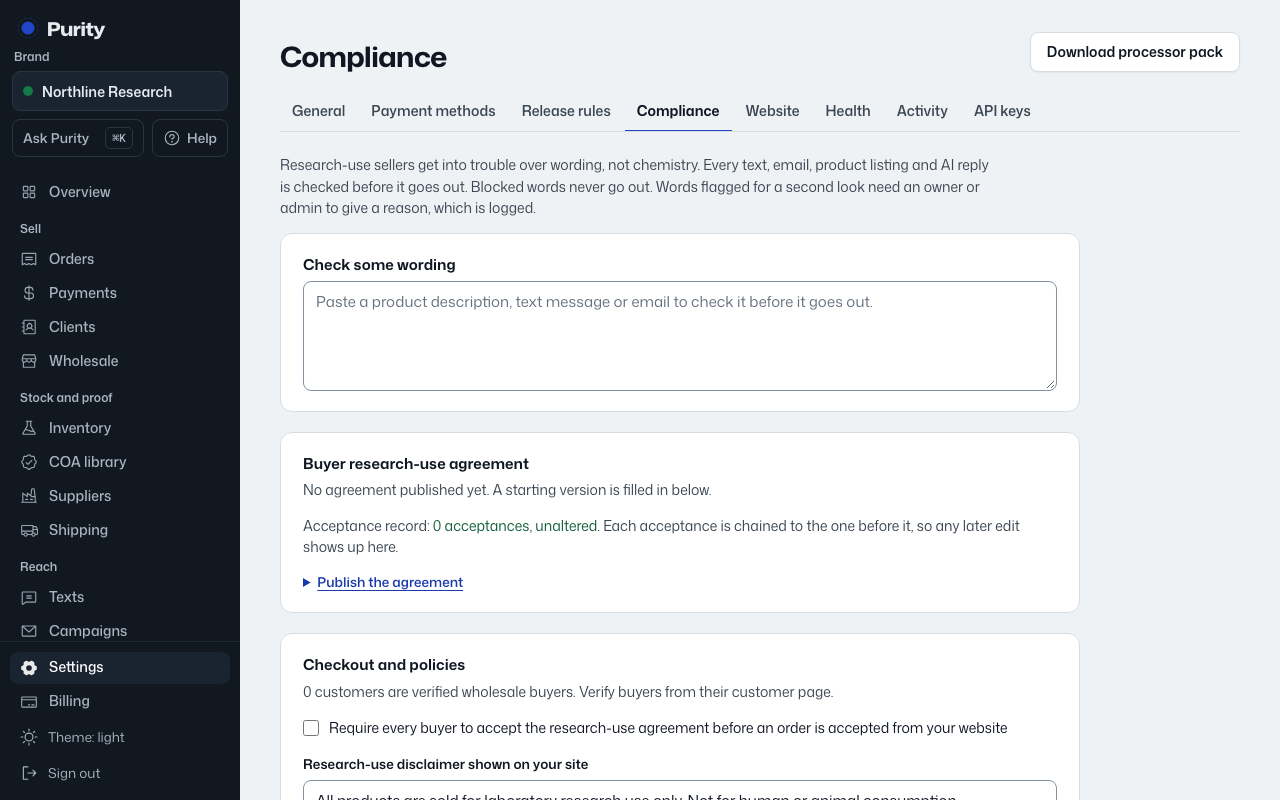Click the Purity logo icon
Screen dimensions: 1280x800
[x=28, y=29]
